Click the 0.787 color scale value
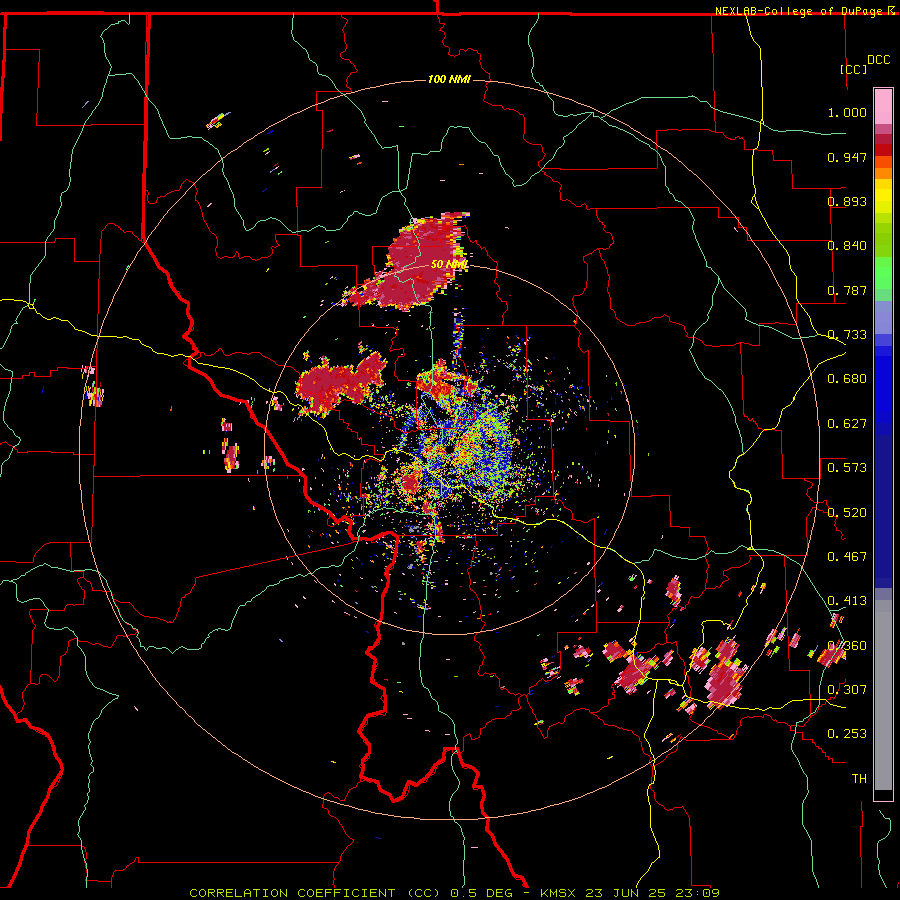Image resolution: width=900 pixels, height=900 pixels. 847,290
